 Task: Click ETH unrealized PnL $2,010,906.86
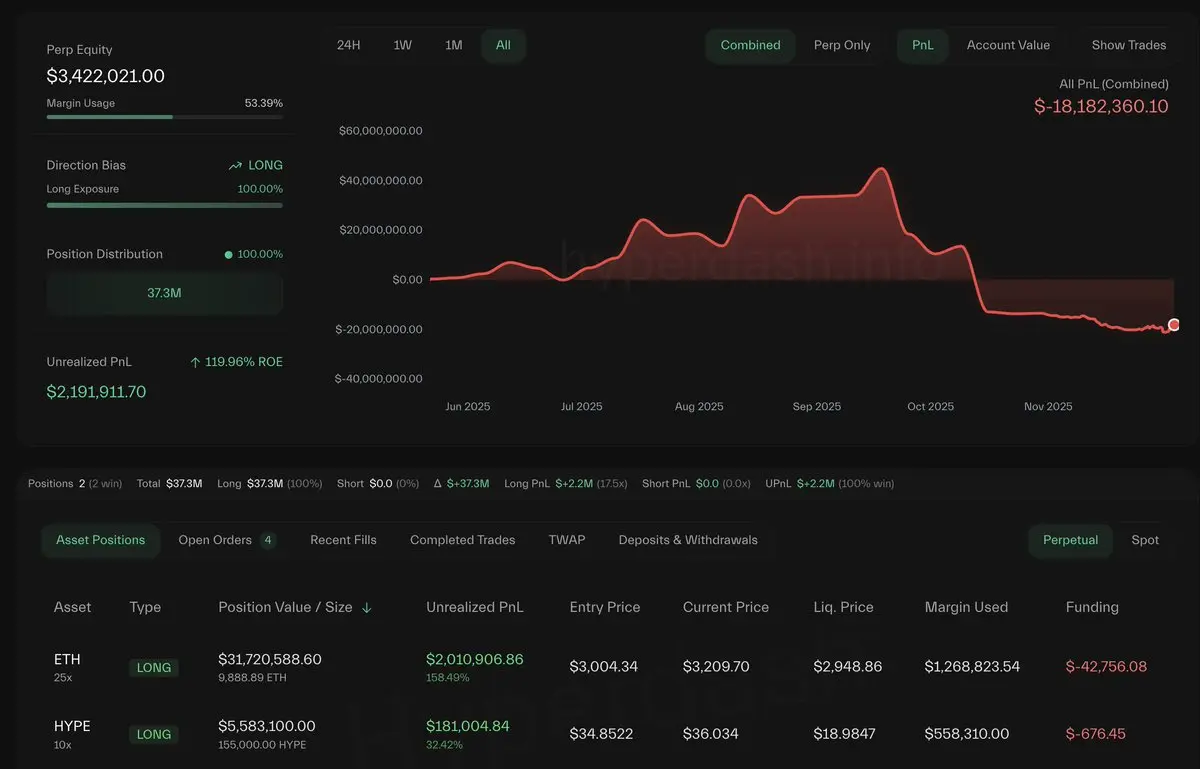pos(474,659)
